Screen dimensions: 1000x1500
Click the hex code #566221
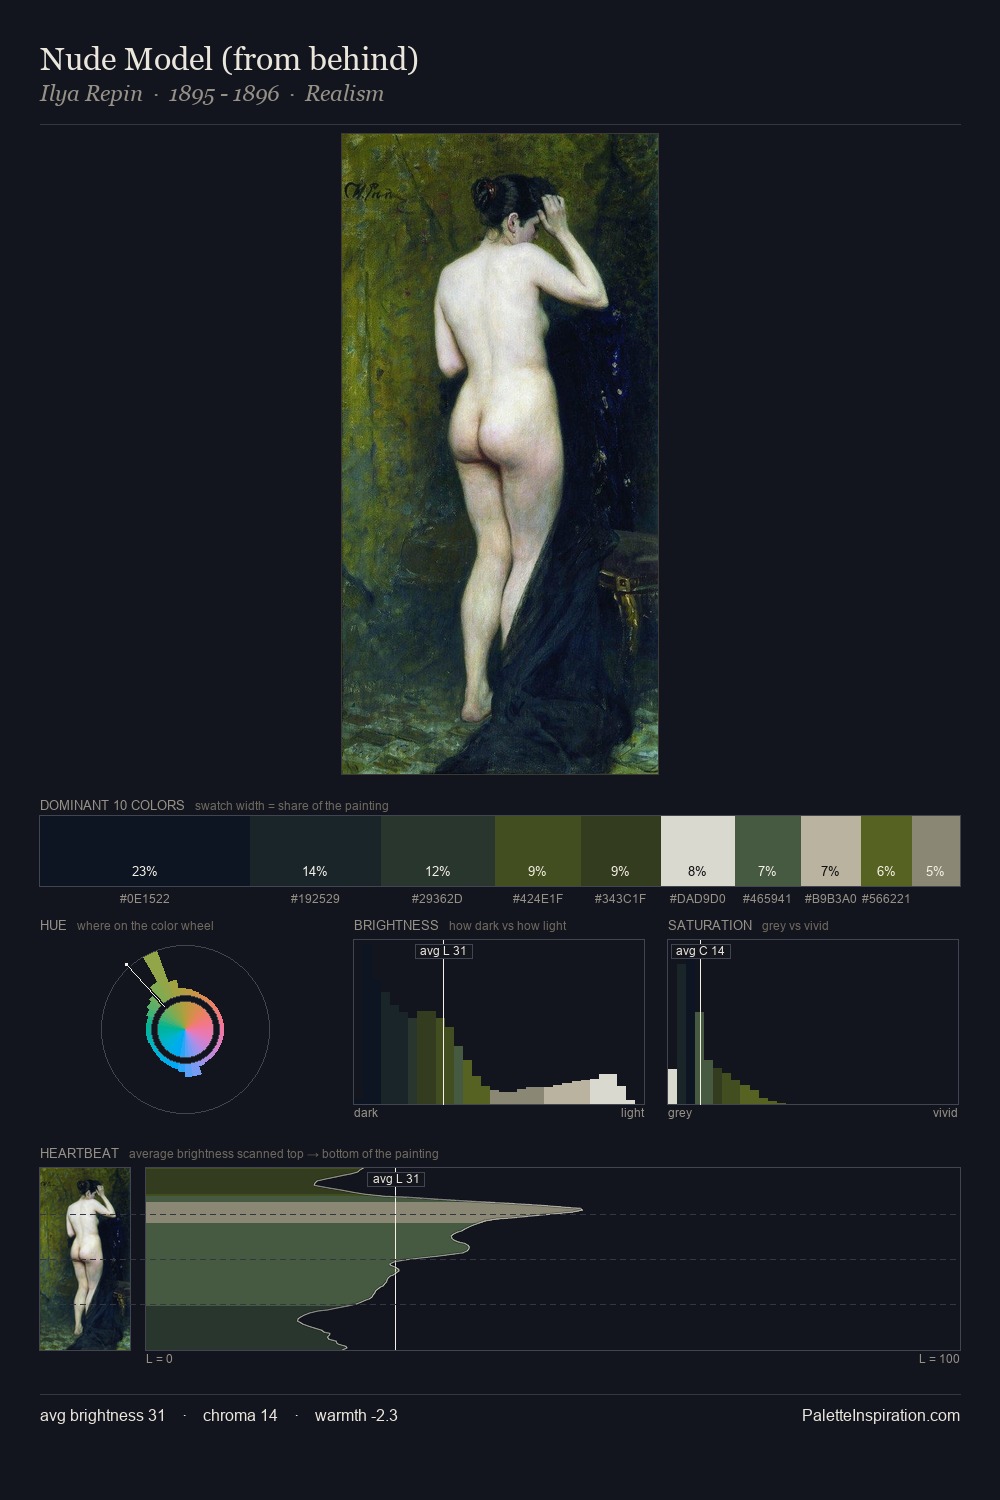(886, 899)
